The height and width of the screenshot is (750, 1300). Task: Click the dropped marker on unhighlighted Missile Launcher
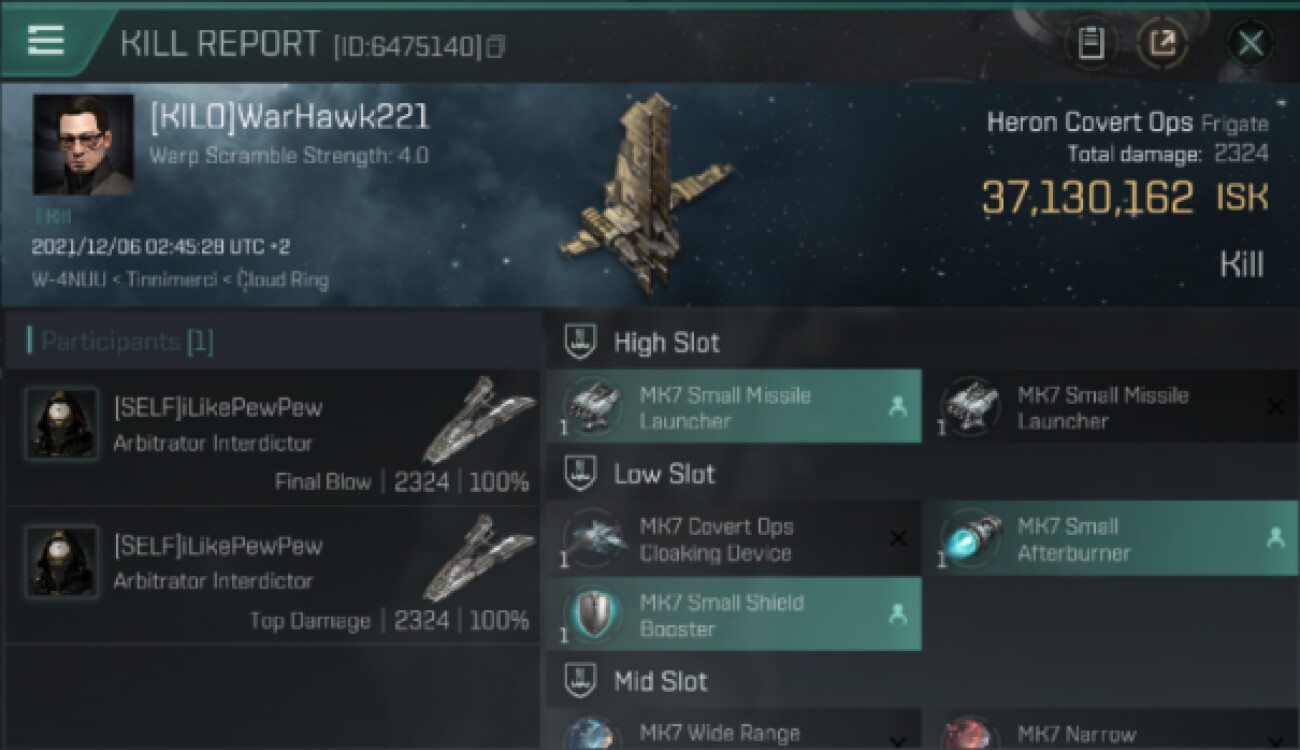click(1275, 406)
